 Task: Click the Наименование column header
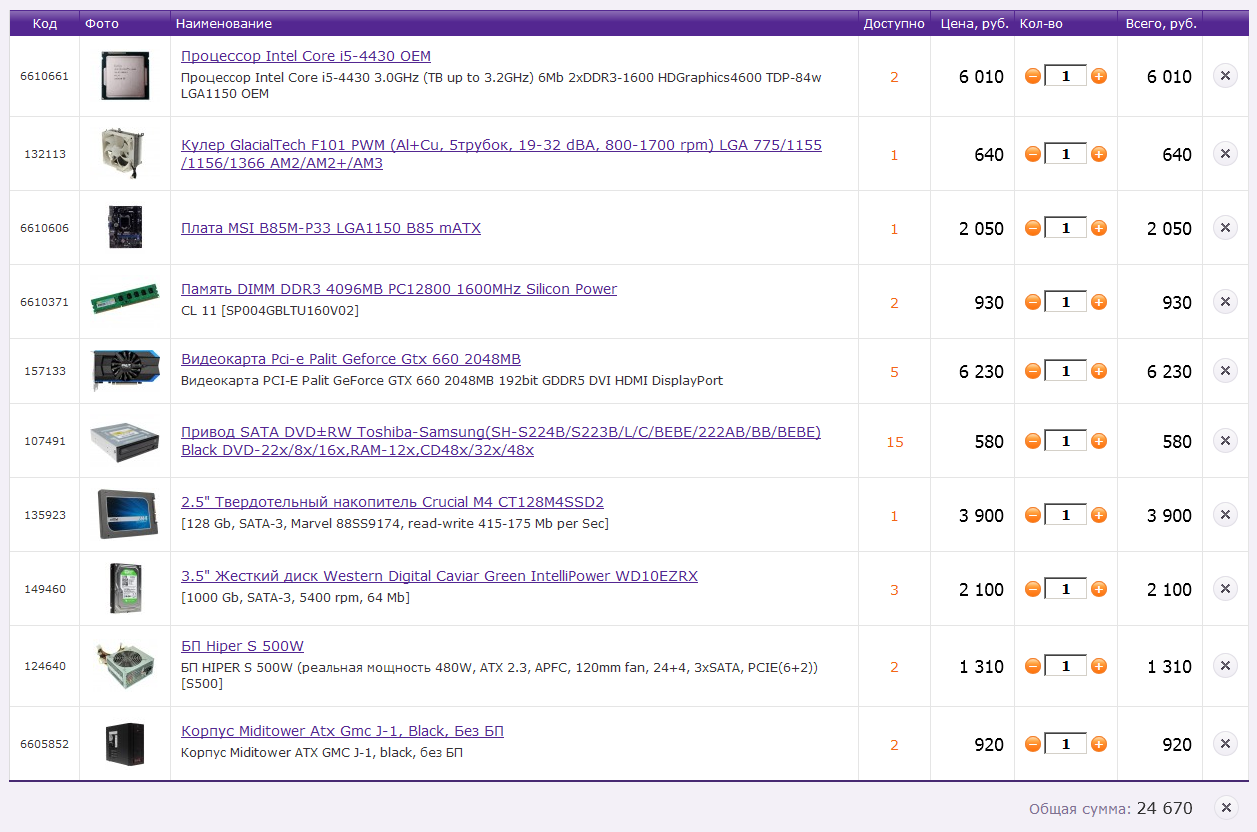223,23
